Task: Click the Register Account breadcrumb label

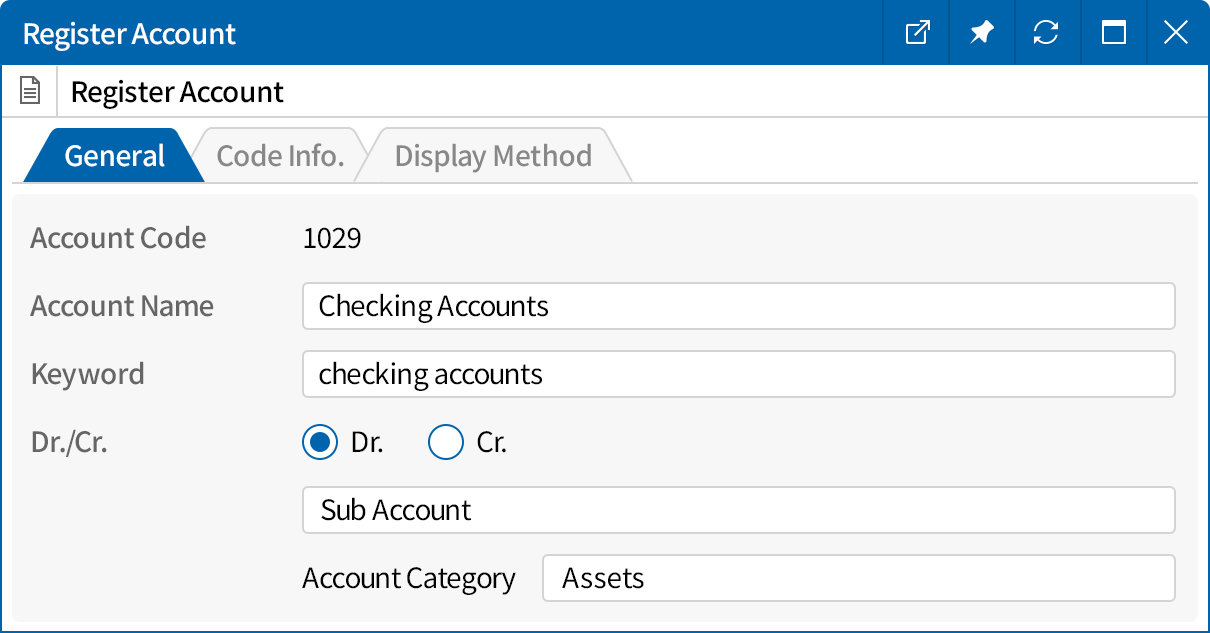Action: [x=177, y=91]
